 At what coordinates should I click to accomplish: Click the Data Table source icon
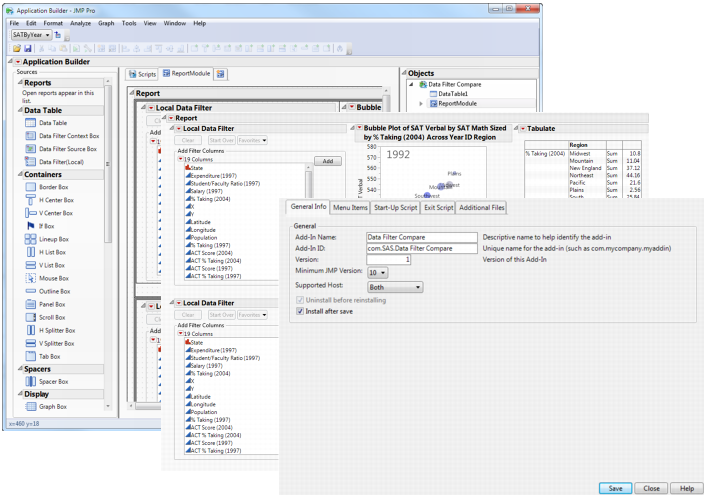[29, 122]
